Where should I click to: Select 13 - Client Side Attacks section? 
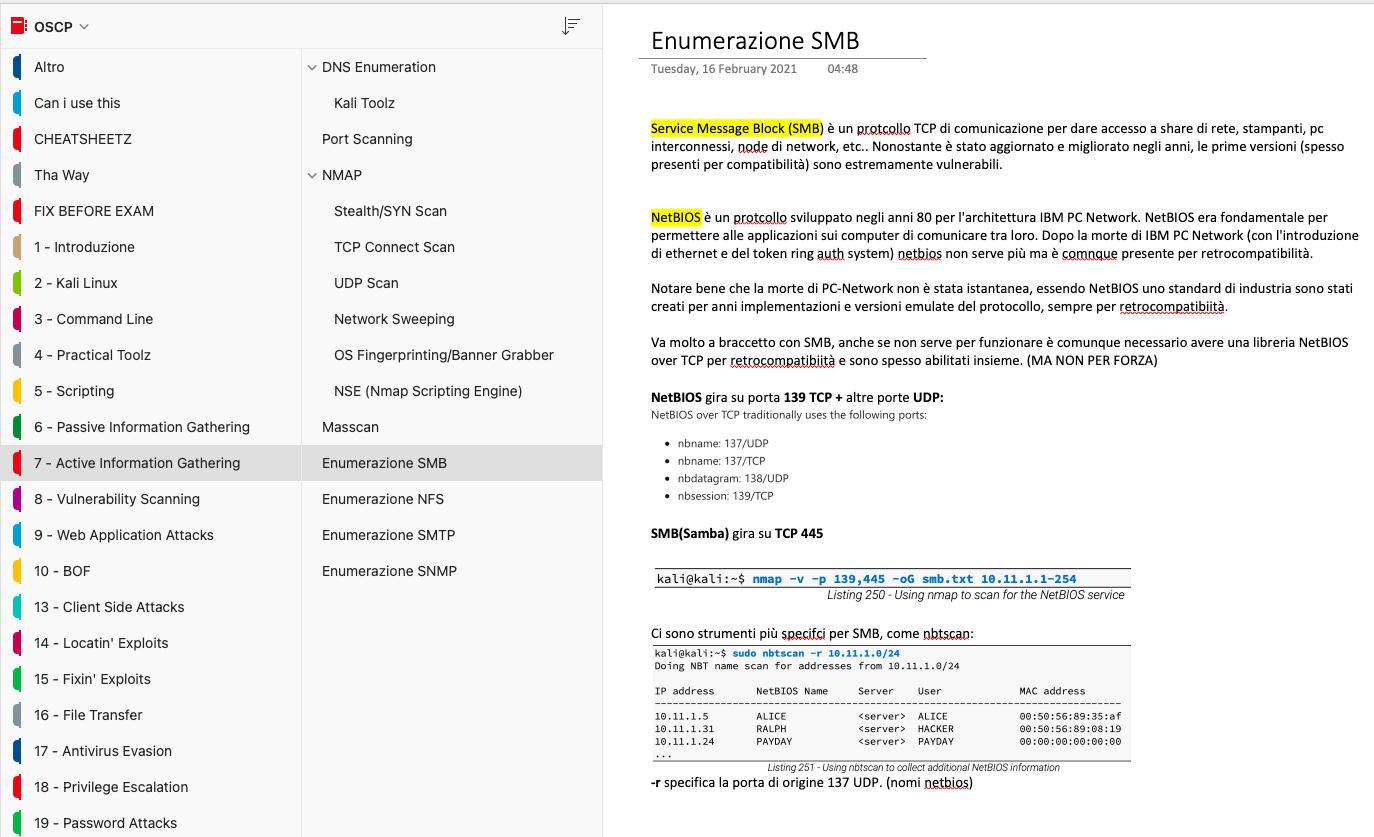point(151,607)
